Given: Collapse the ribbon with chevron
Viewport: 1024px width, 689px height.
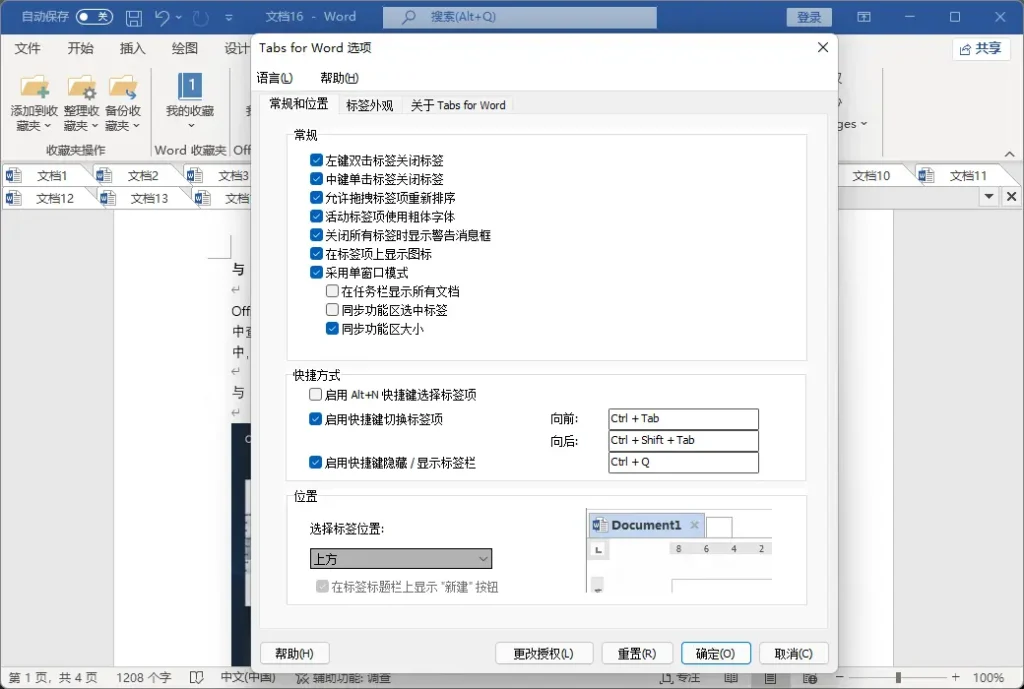Looking at the screenshot, I should click(x=1010, y=154).
